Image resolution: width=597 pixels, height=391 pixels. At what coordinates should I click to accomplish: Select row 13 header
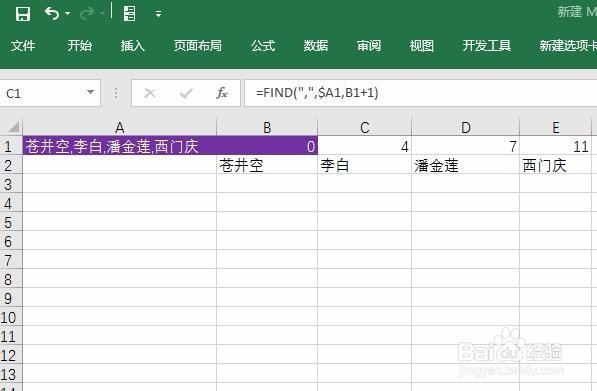pyautogui.click(x=11, y=374)
